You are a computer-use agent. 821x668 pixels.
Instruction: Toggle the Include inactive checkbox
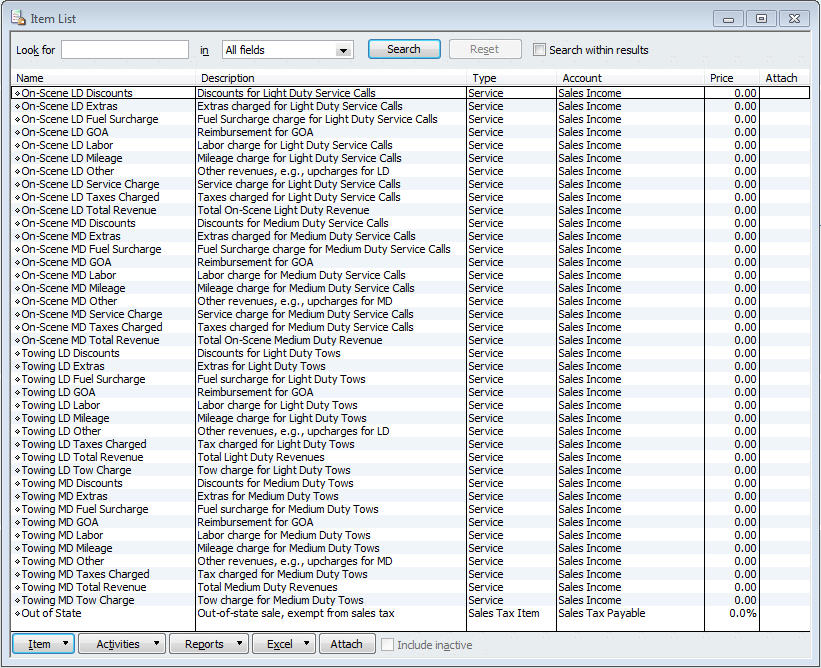click(387, 645)
